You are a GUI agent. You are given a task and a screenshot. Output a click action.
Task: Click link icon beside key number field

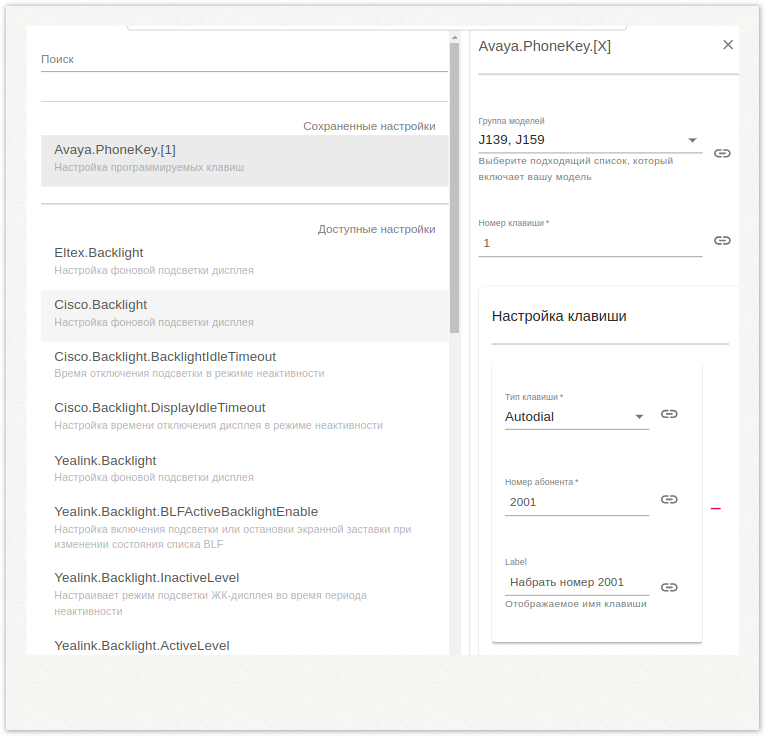[722, 241]
